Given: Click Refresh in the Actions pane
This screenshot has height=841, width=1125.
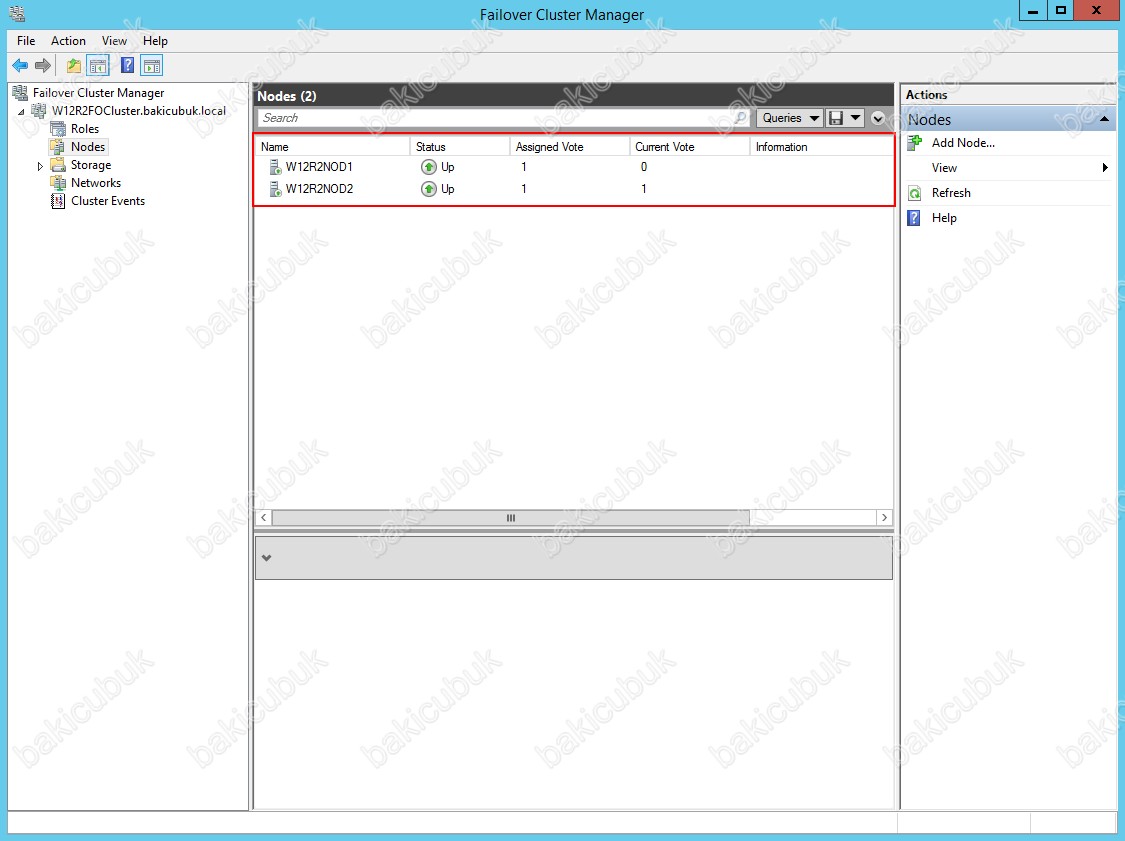Looking at the screenshot, I should tap(951, 193).
